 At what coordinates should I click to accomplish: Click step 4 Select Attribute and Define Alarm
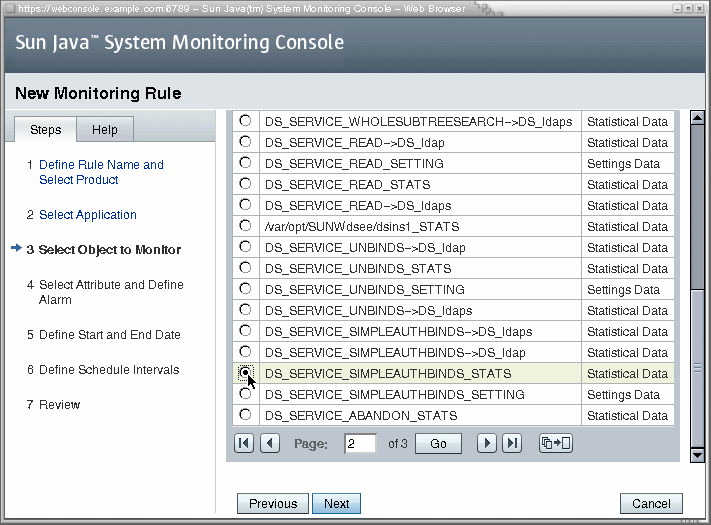point(111,292)
